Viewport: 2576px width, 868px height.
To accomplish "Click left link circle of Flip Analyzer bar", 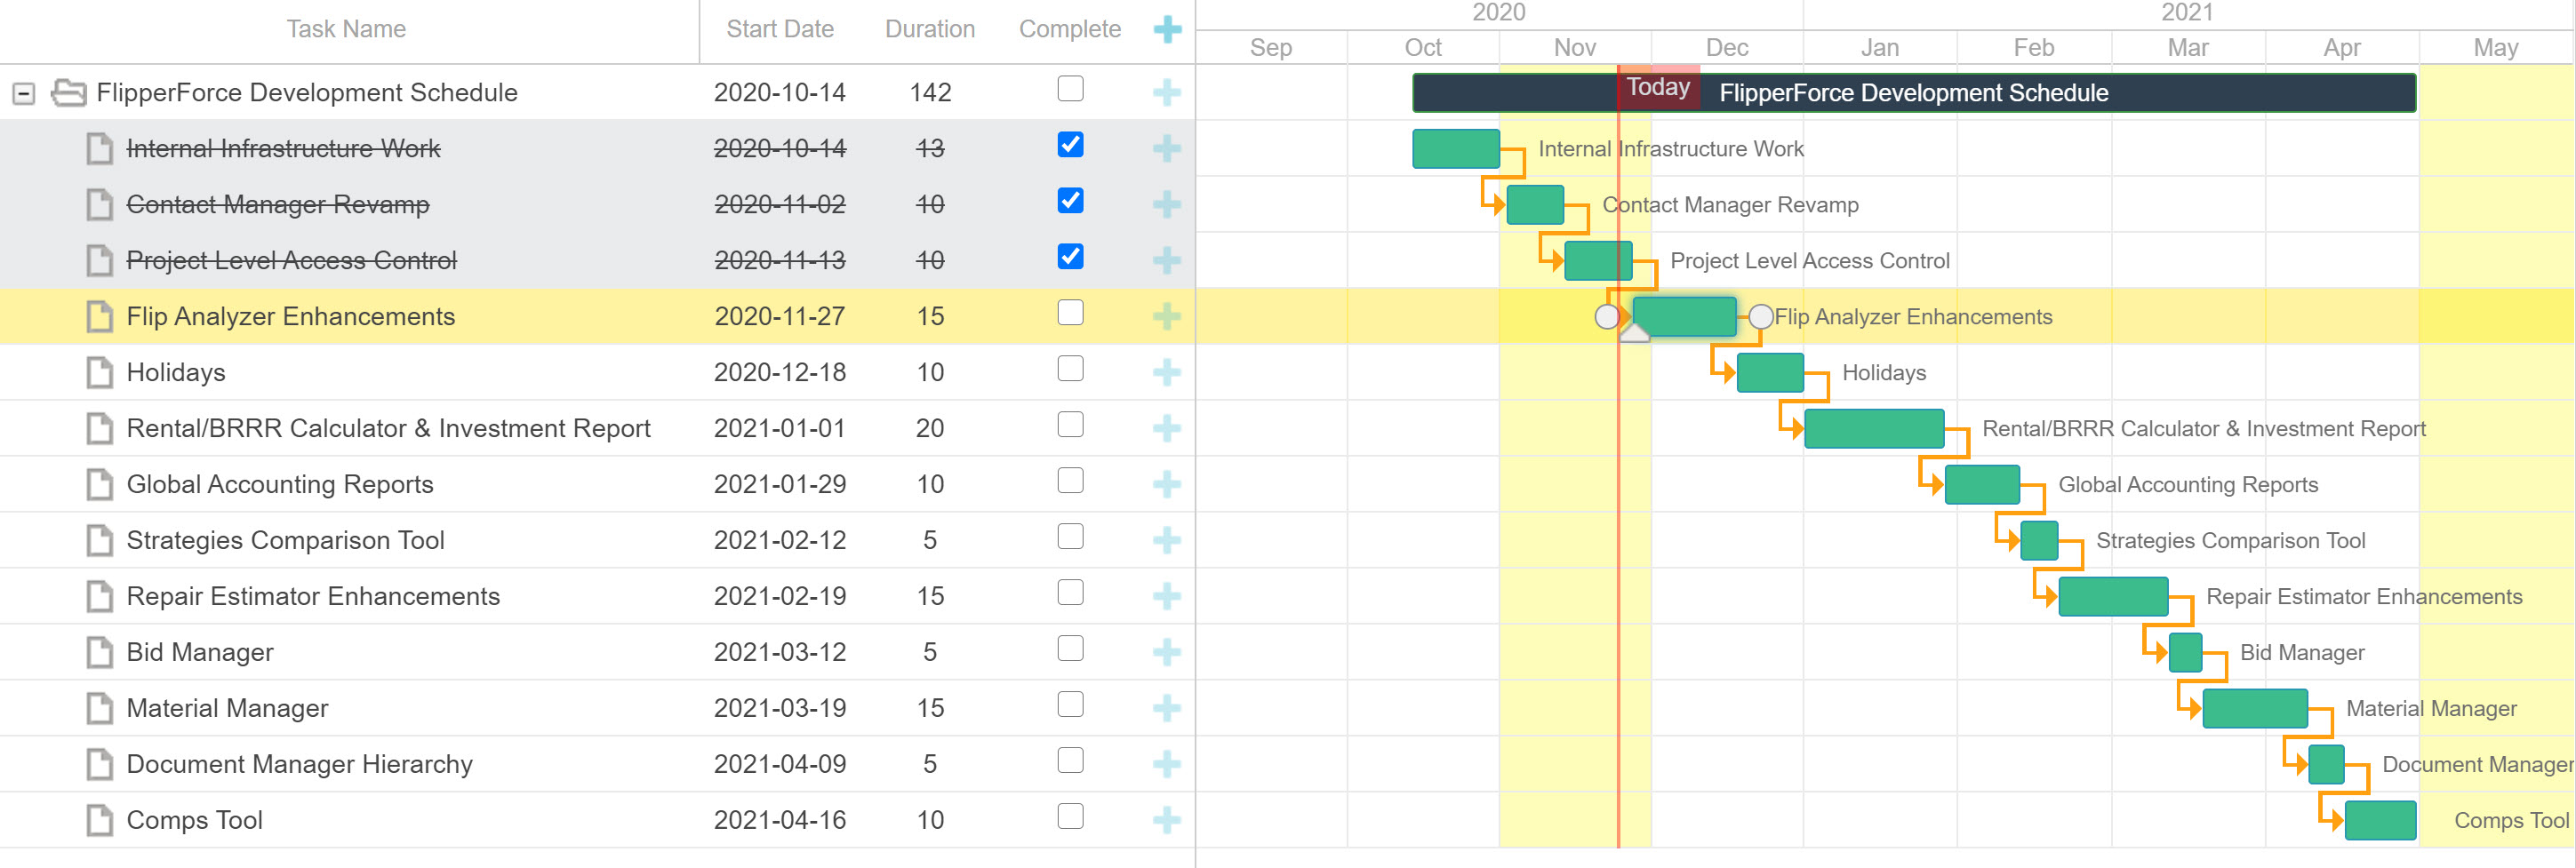I will click(x=1607, y=317).
